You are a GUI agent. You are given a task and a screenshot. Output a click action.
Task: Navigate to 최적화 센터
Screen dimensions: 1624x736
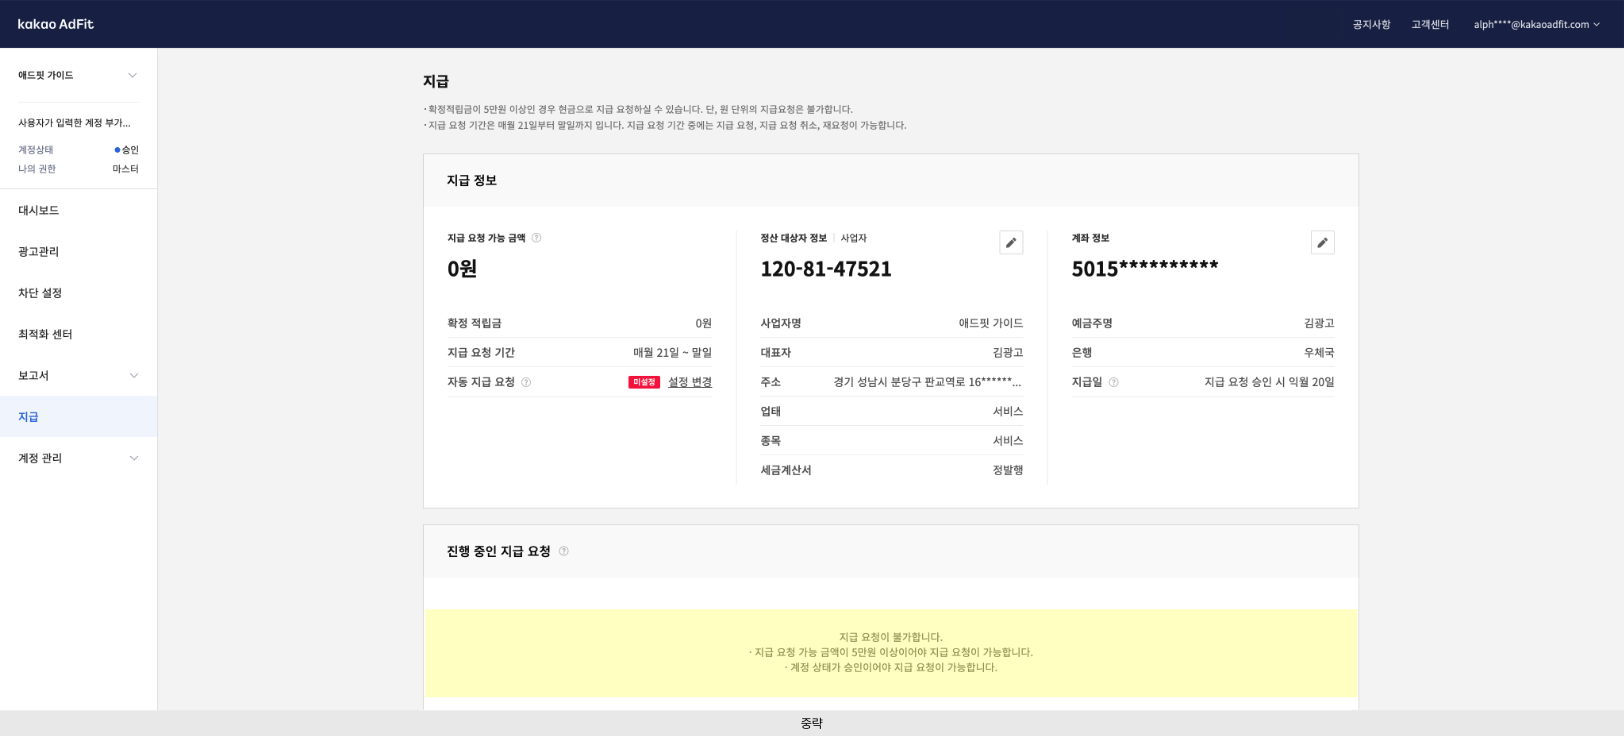point(45,334)
